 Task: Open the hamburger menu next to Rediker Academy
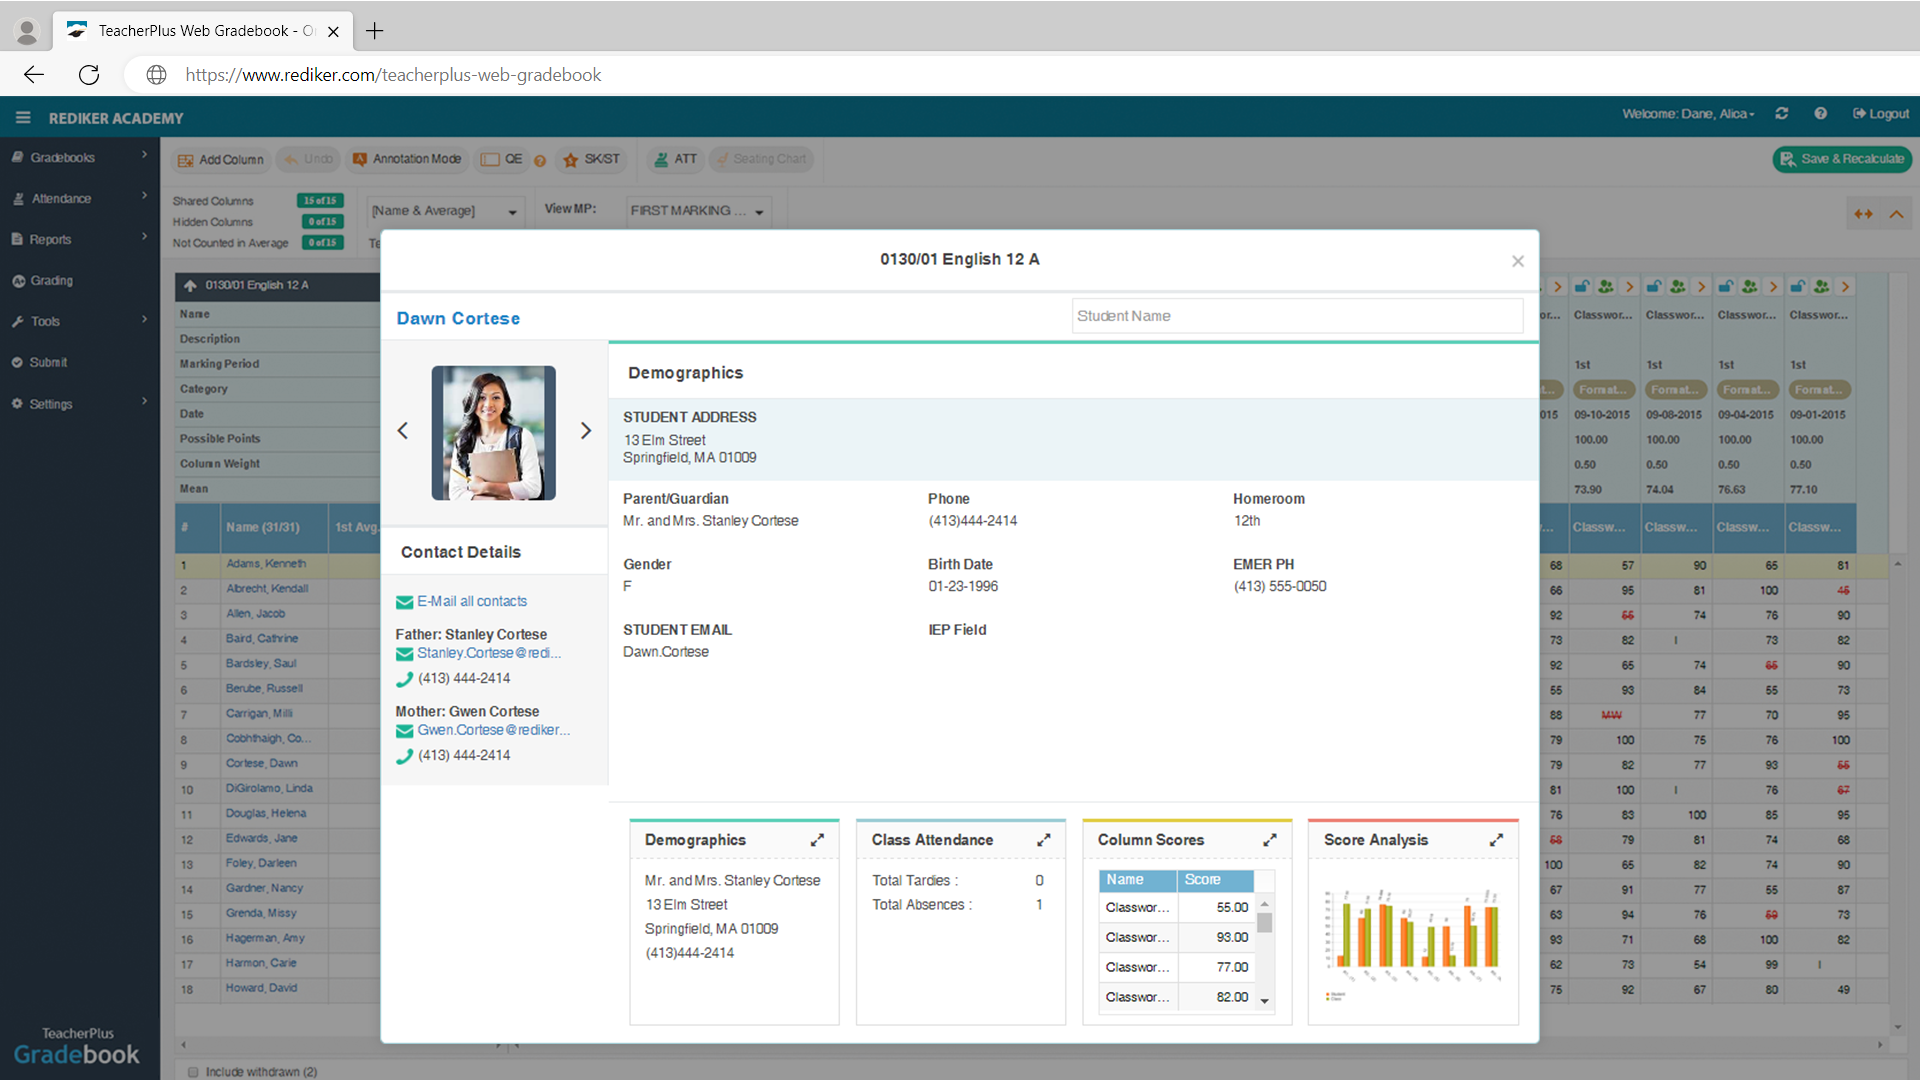(23, 118)
